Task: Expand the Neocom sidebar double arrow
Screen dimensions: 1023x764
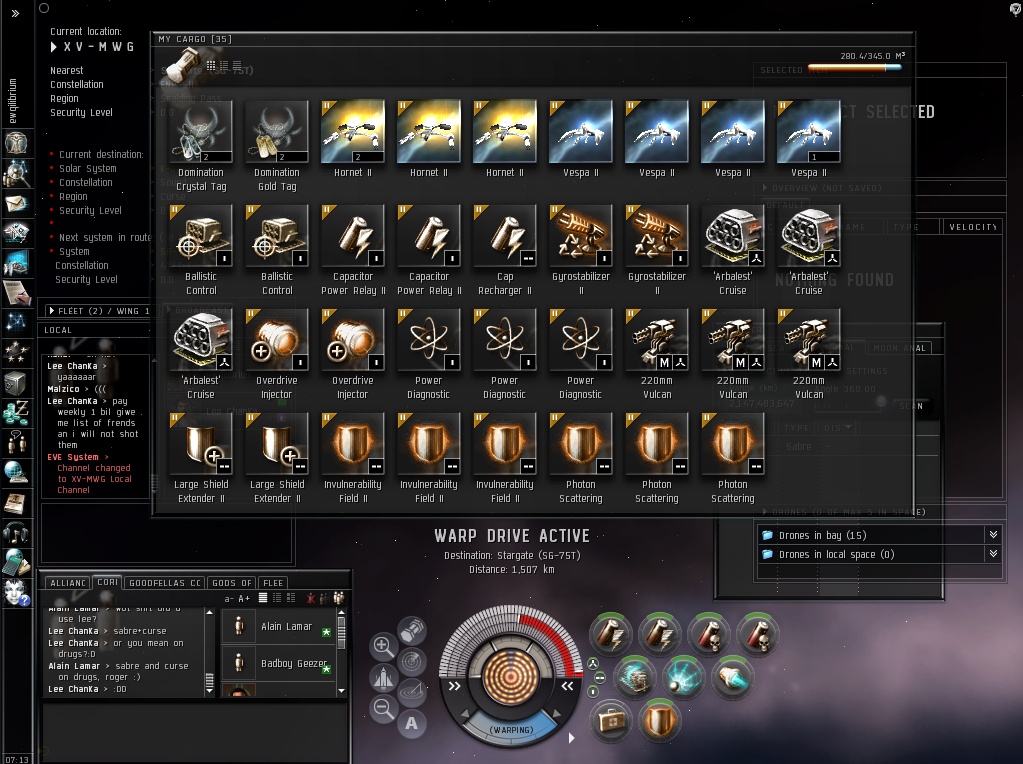Action: pyautogui.click(x=16, y=13)
